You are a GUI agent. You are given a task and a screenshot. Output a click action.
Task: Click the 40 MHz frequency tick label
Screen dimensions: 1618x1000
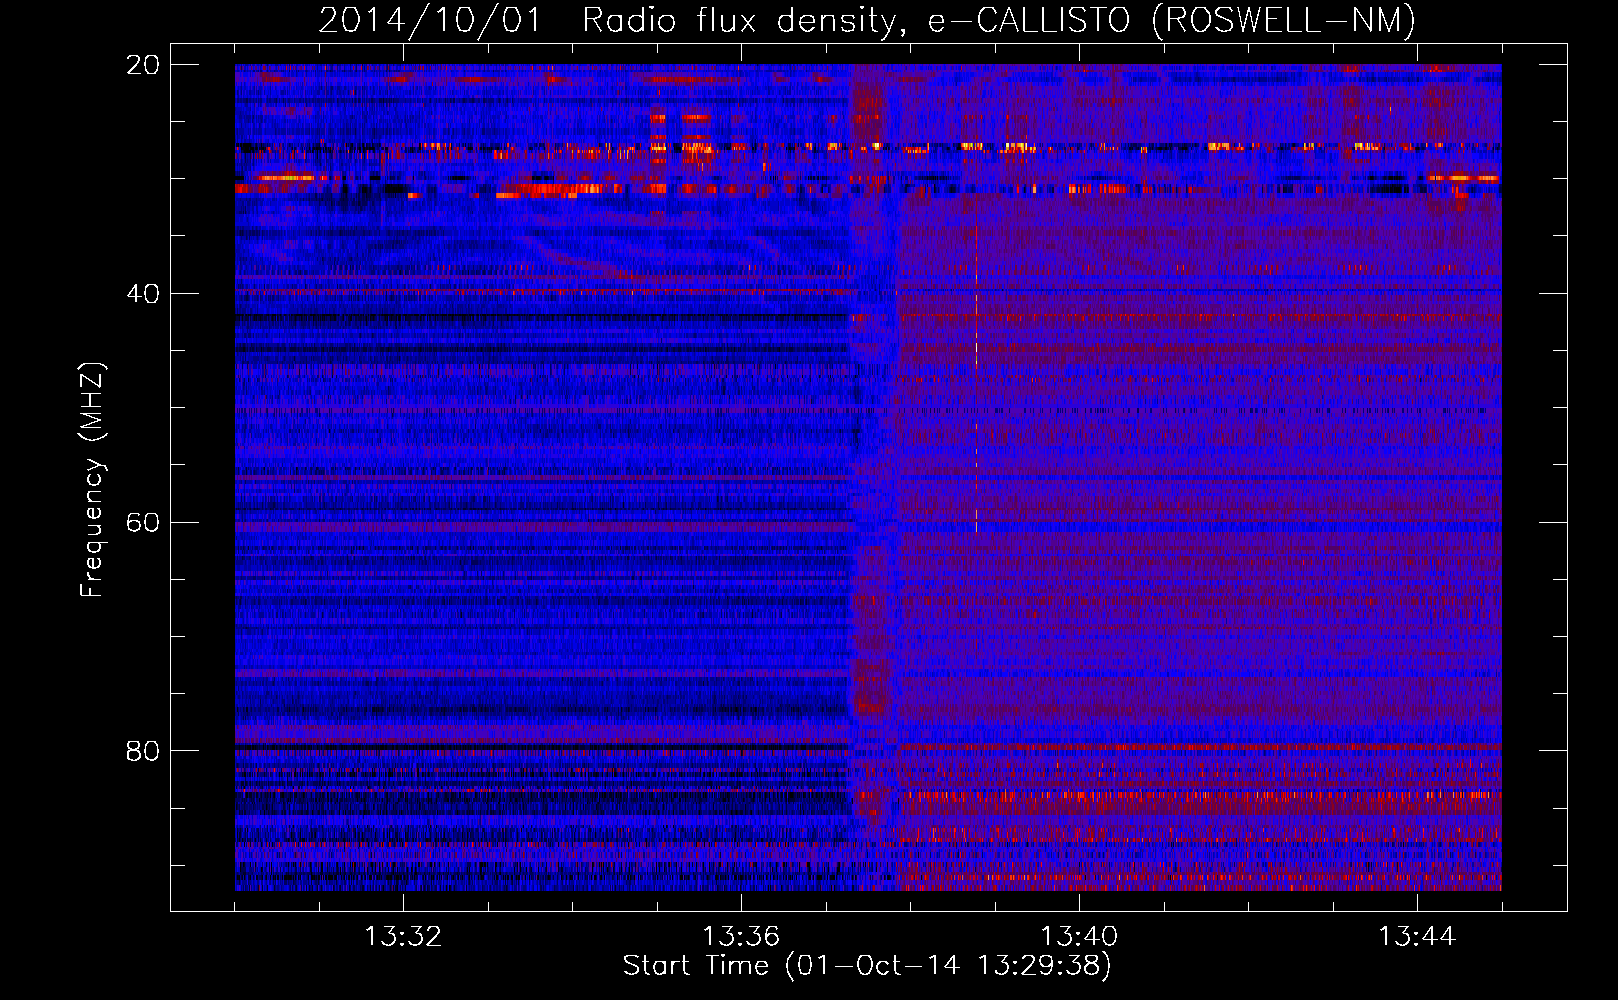(143, 294)
